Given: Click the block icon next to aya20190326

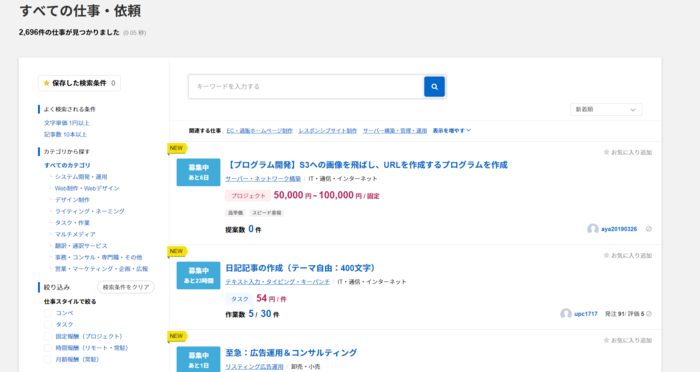Looking at the screenshot, I should [x=649, y=229].
